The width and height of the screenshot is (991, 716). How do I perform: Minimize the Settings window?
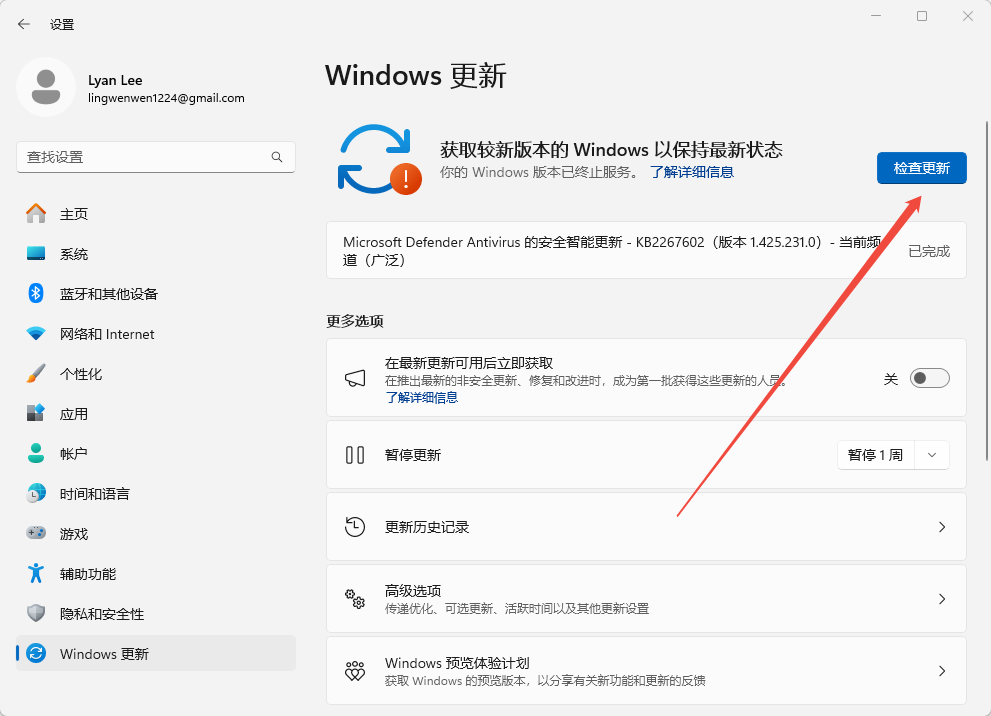[876, 16]
